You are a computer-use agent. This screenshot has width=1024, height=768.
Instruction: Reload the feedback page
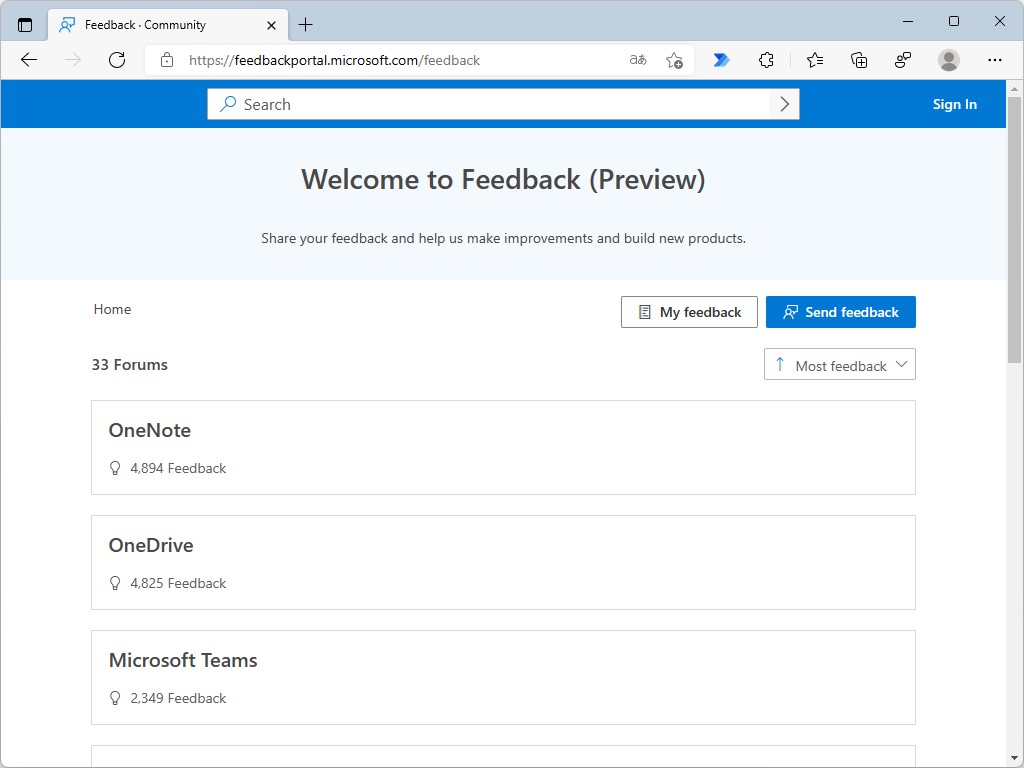pos(117,60)
